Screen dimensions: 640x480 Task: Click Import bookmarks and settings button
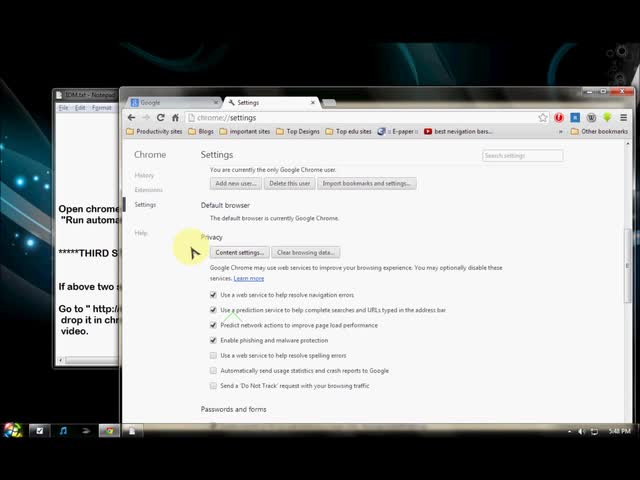click(x=367, y=183)
